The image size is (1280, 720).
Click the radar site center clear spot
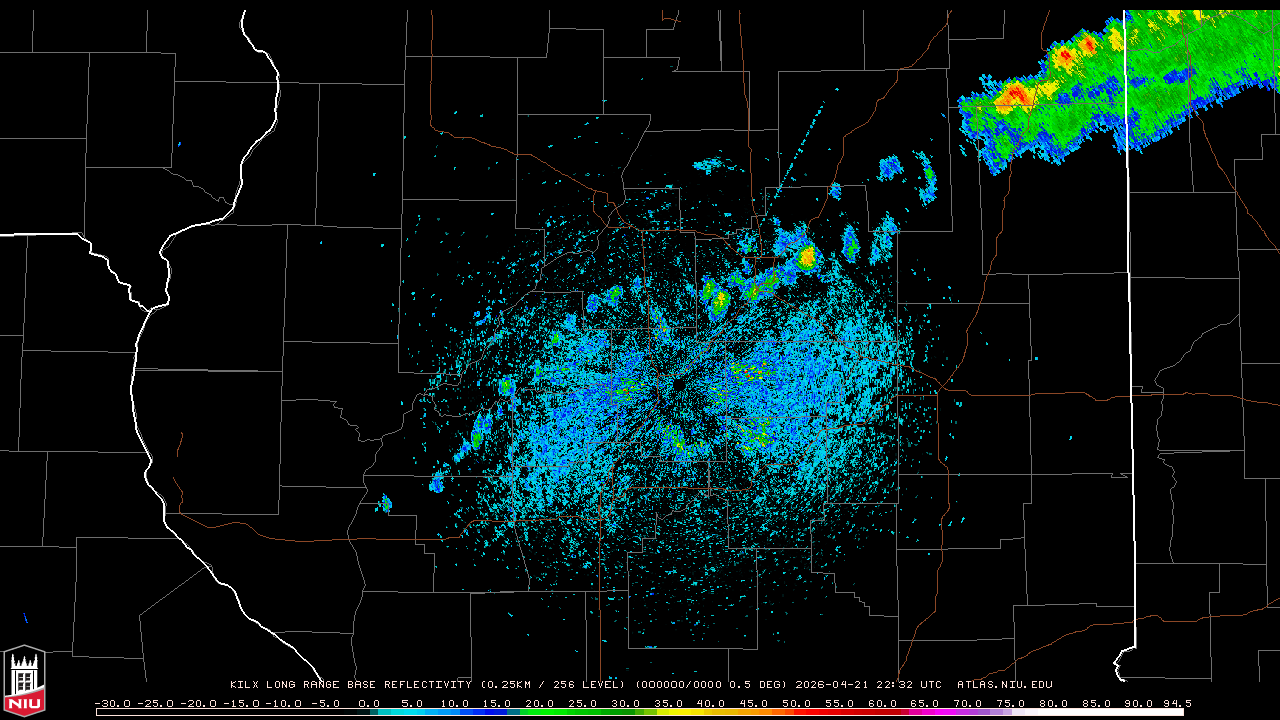point(680,386)
